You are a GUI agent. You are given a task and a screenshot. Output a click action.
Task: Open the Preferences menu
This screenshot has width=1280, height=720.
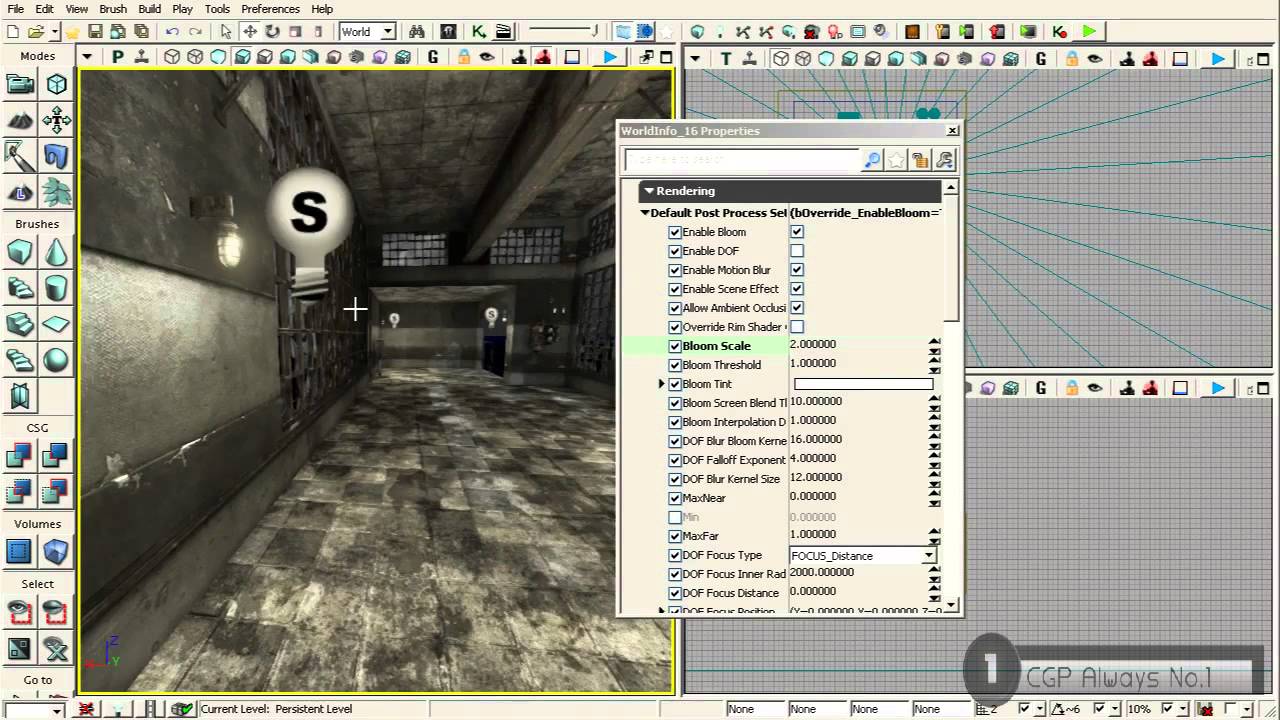tap(270, 9)
